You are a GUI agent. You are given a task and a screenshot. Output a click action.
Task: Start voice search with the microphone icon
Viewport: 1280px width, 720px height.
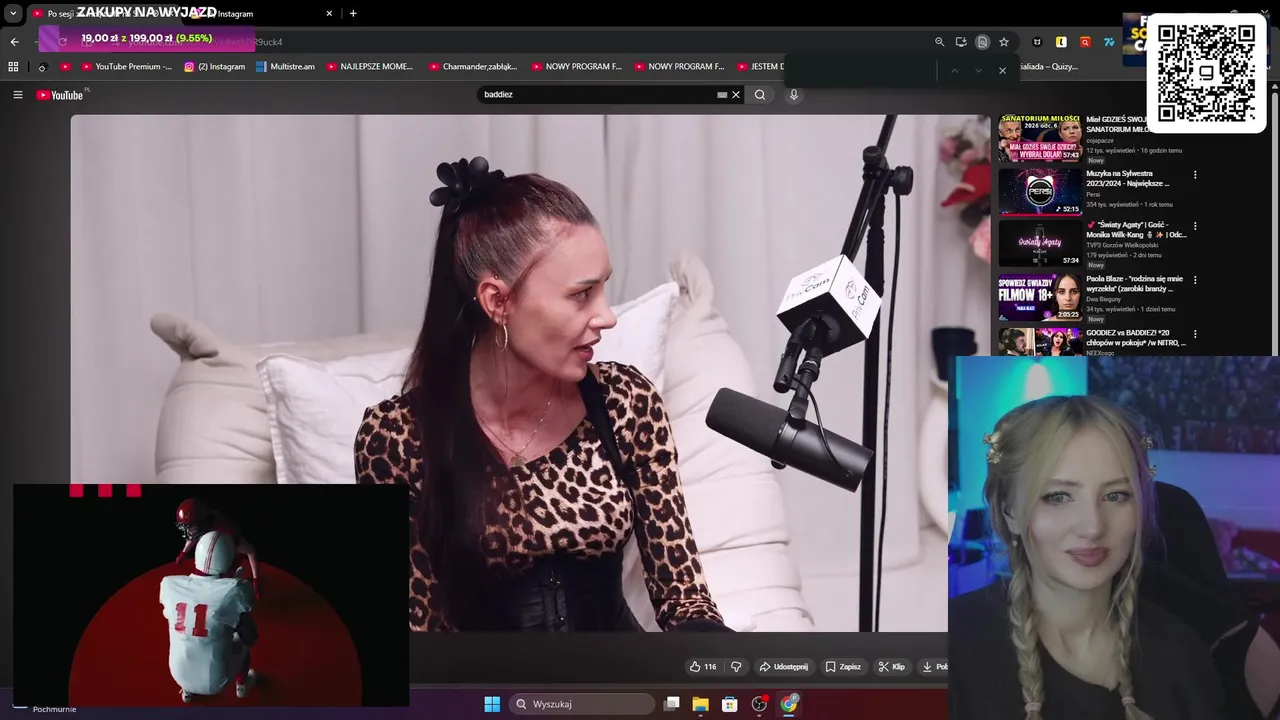[x=794, y=95]
